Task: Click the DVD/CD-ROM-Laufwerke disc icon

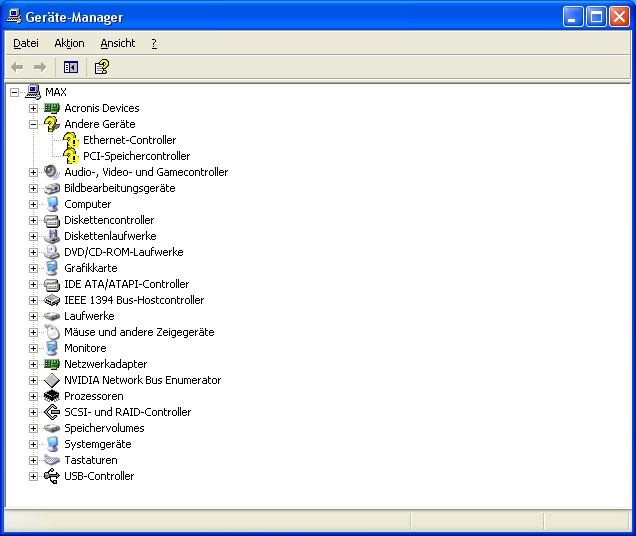Action: [x=52, y=252]
